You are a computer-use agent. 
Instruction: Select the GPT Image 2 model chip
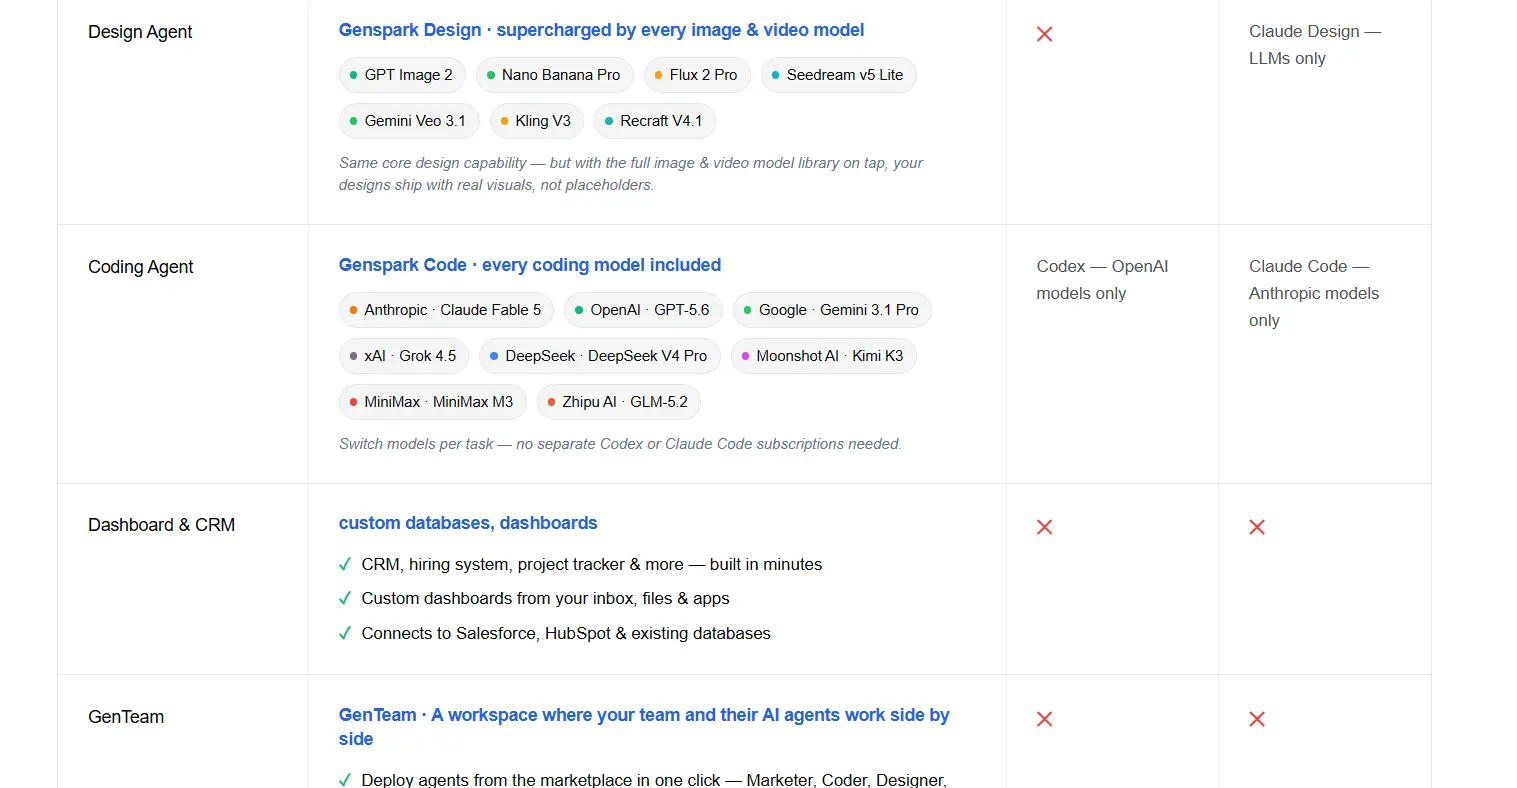402,75
